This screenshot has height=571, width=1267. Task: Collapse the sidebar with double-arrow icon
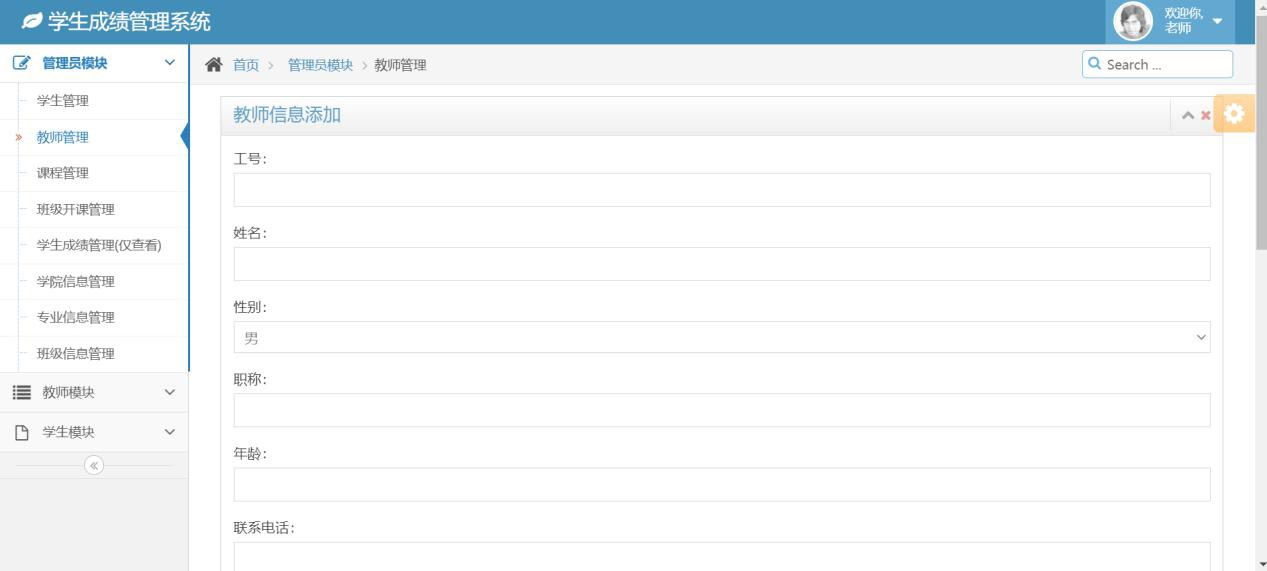[94, 465]
